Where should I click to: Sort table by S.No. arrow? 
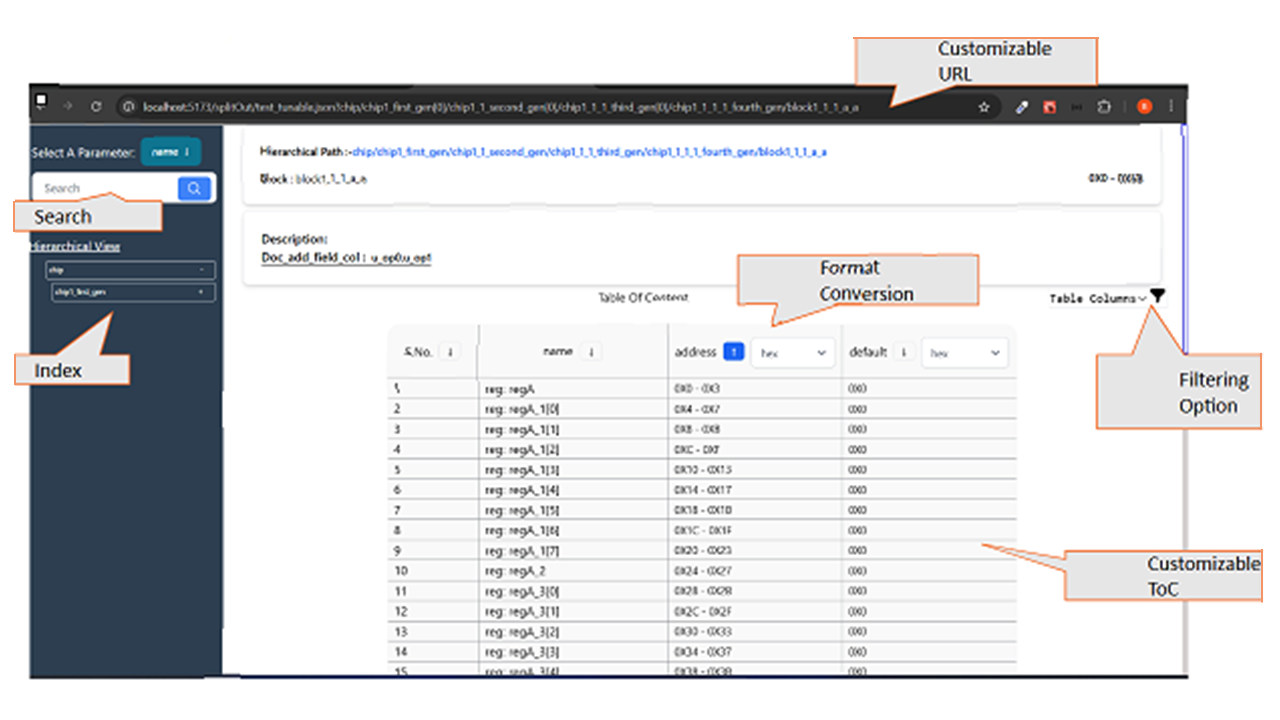450,352
